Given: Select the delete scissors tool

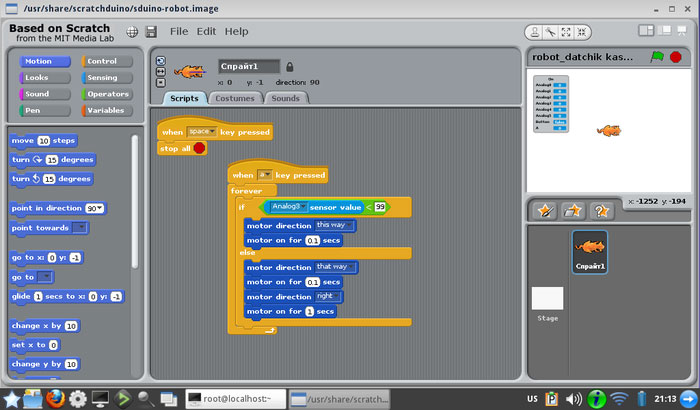Looking at the screenshot, I should [x=550, y=32].
